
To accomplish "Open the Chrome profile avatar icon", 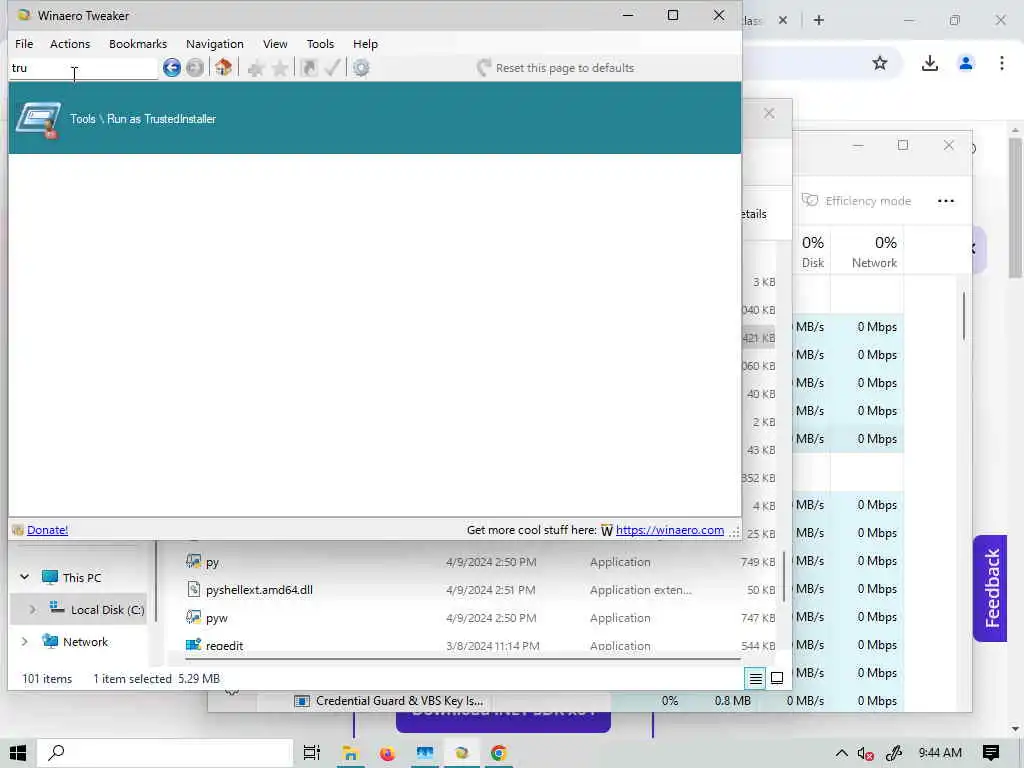I will [x=966, y=63].
